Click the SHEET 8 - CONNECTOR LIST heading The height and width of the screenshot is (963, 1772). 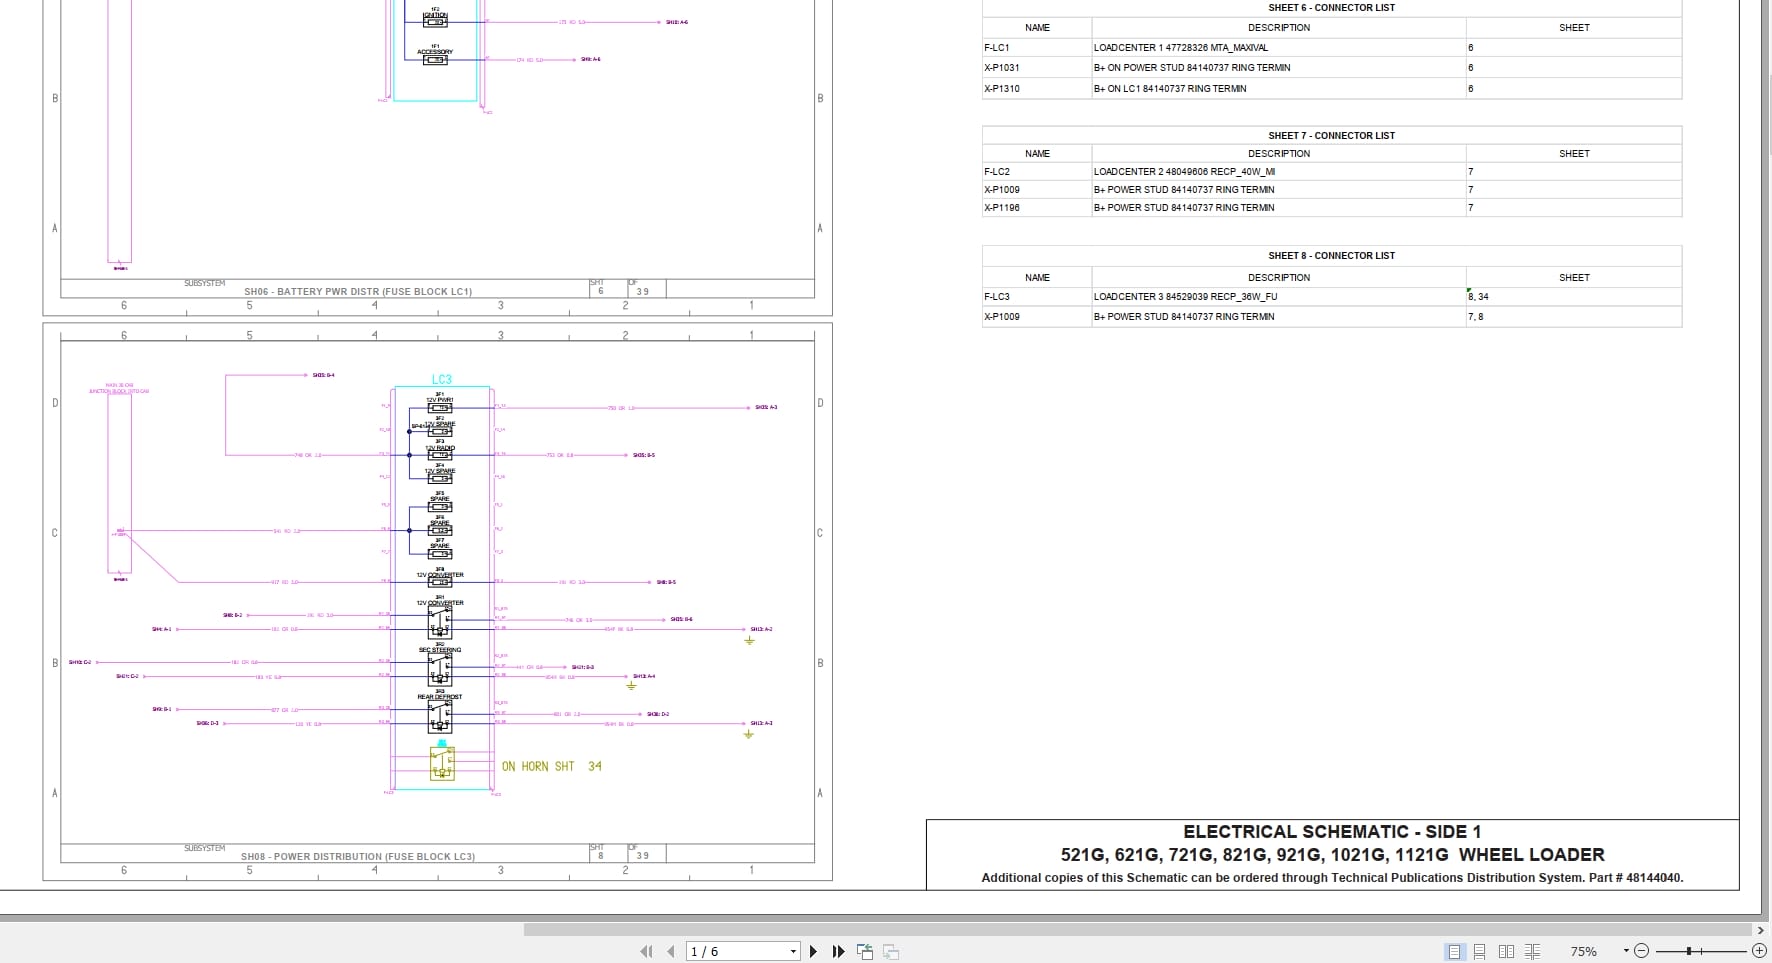click(1331, 255)
